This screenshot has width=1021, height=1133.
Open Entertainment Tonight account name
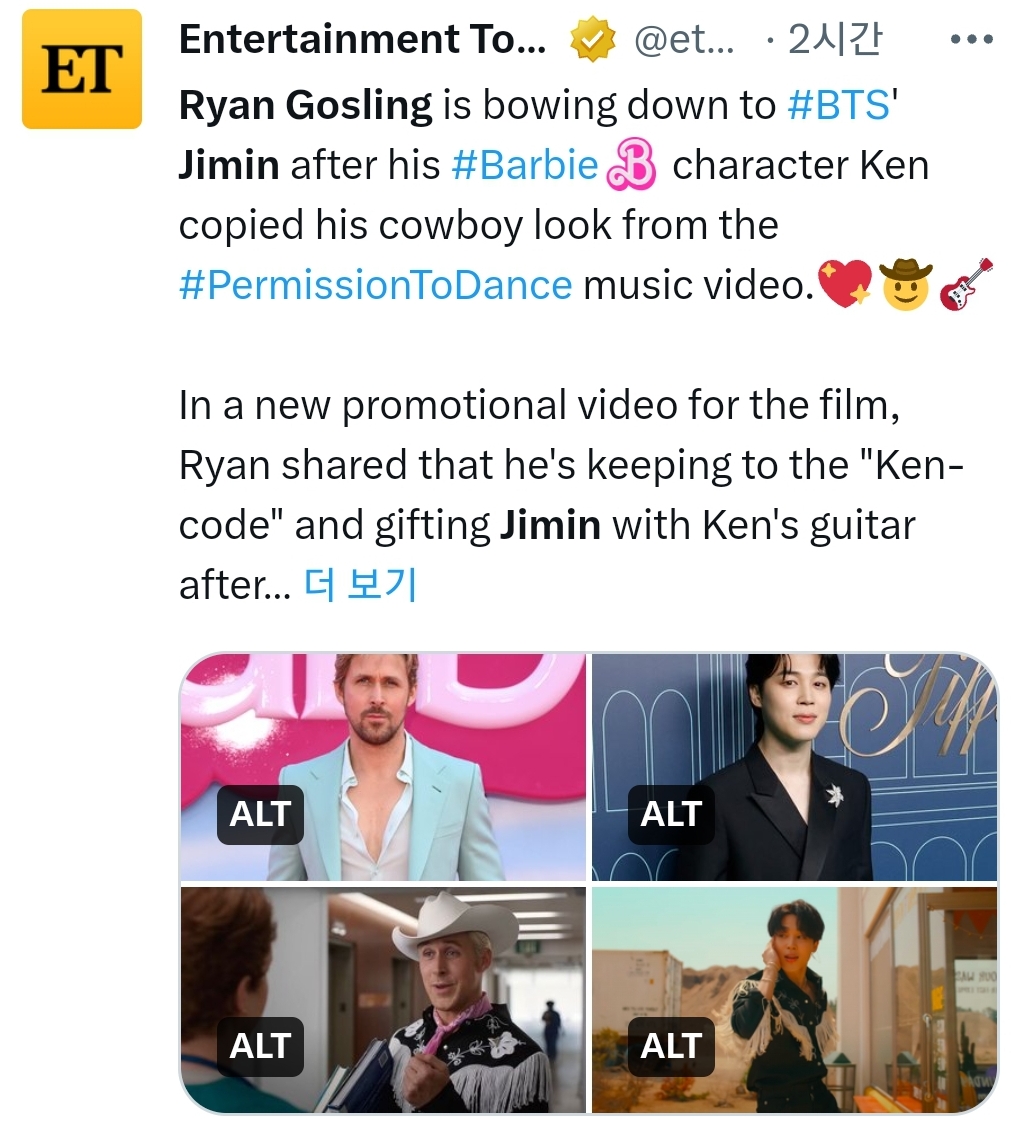363,39
